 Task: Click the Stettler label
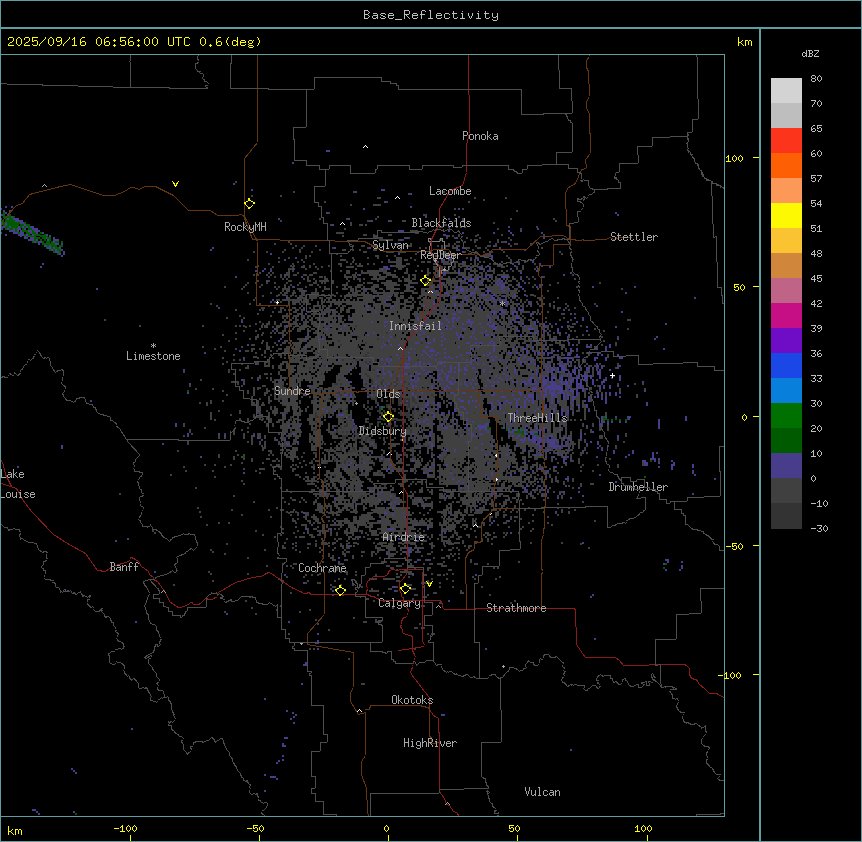coord(634,237)
